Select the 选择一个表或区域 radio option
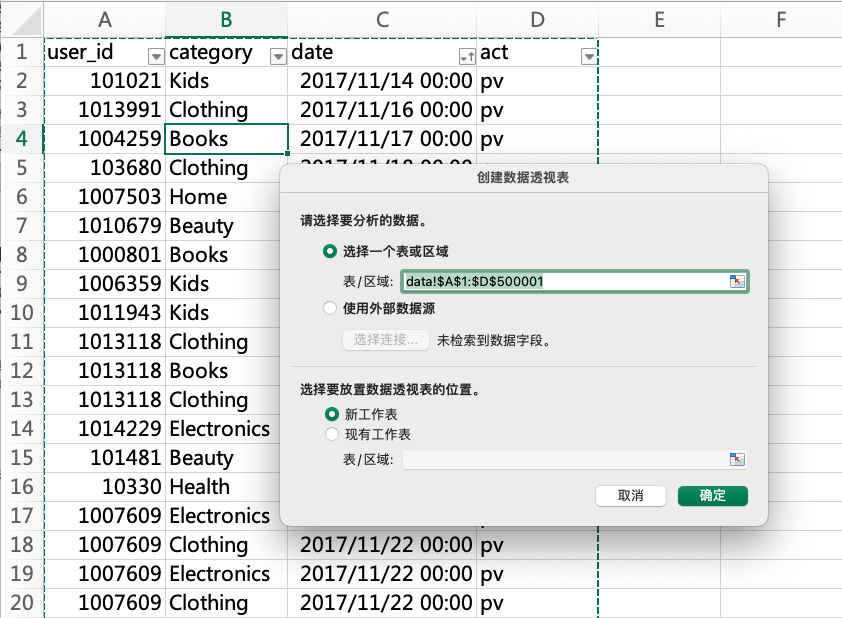842x618 pixels. pyautogui.click(x=329, y=251)
